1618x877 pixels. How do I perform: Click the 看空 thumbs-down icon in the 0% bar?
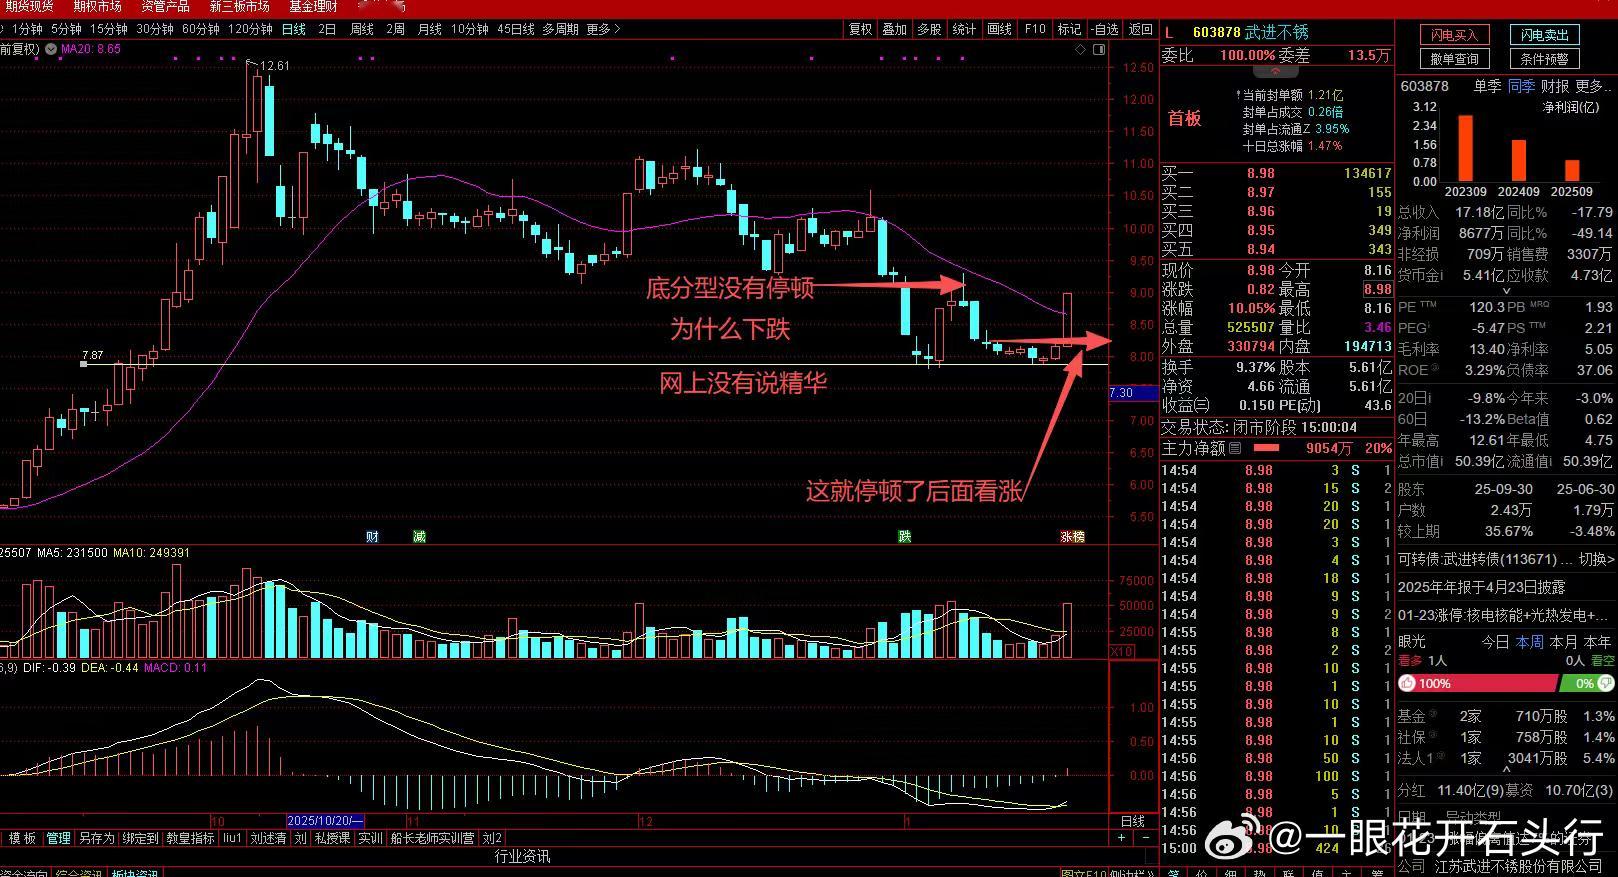1605,684
